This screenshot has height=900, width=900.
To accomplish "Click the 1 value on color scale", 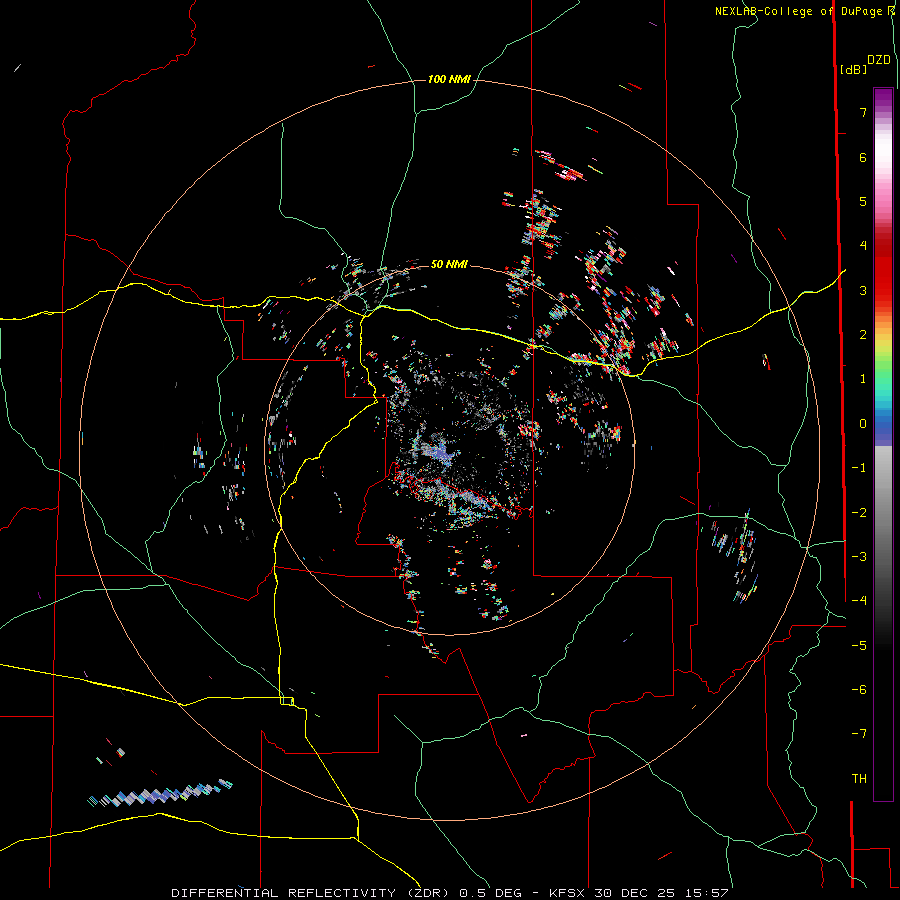I will click(x=863, y=379).
